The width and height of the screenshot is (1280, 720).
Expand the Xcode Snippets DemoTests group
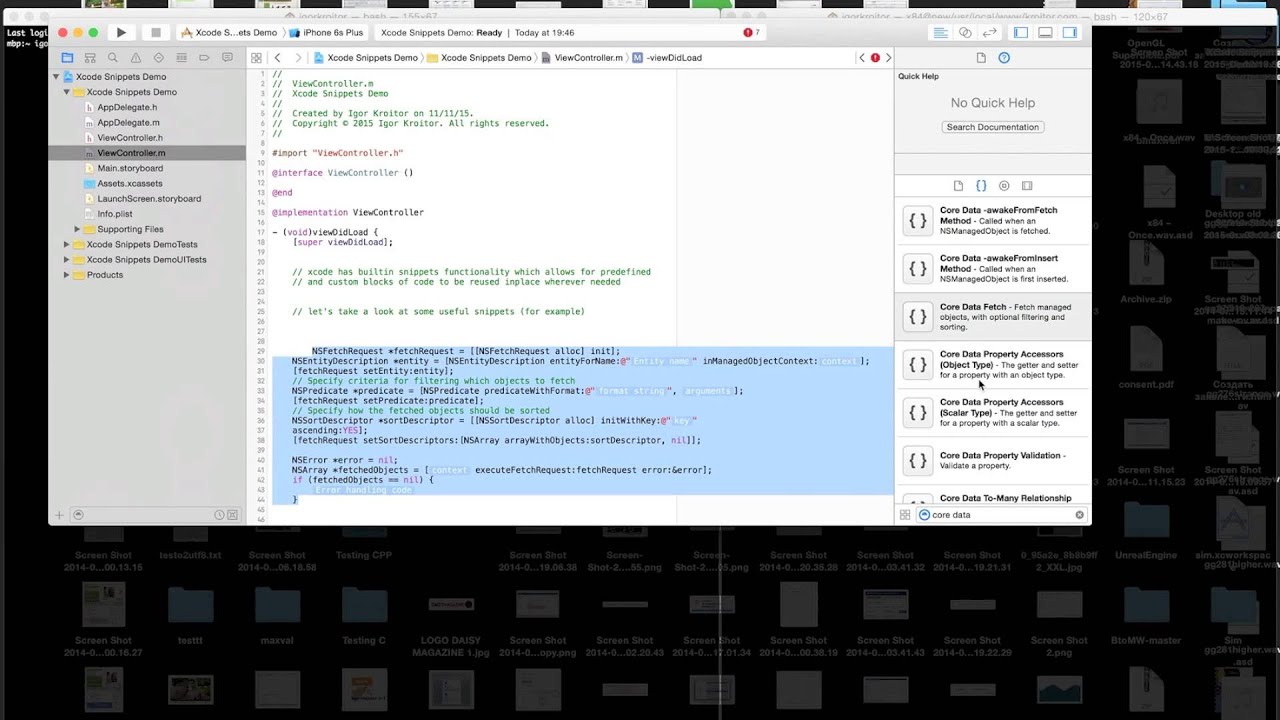66,244
